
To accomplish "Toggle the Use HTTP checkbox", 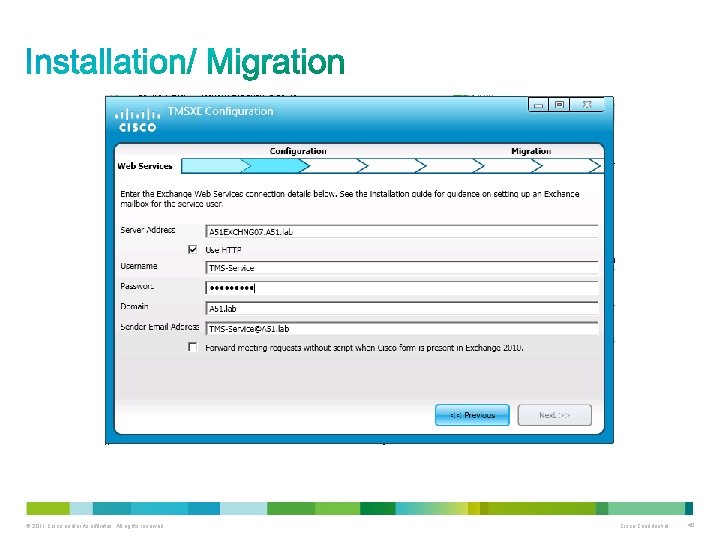I will coord(193,249).
